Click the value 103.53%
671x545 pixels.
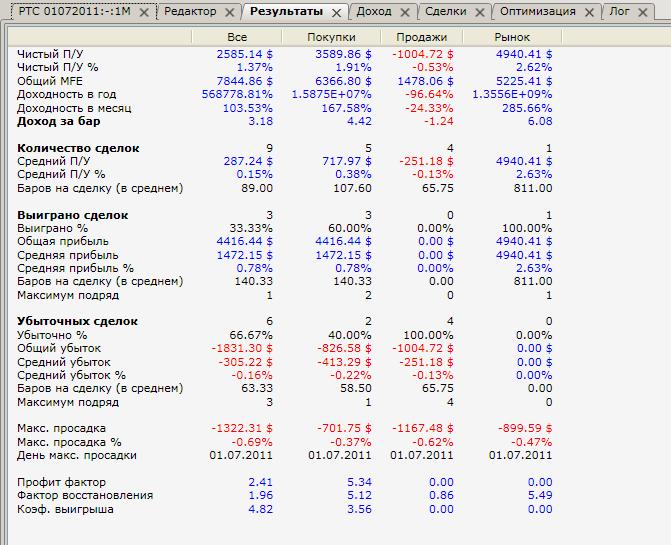(248, 108)
